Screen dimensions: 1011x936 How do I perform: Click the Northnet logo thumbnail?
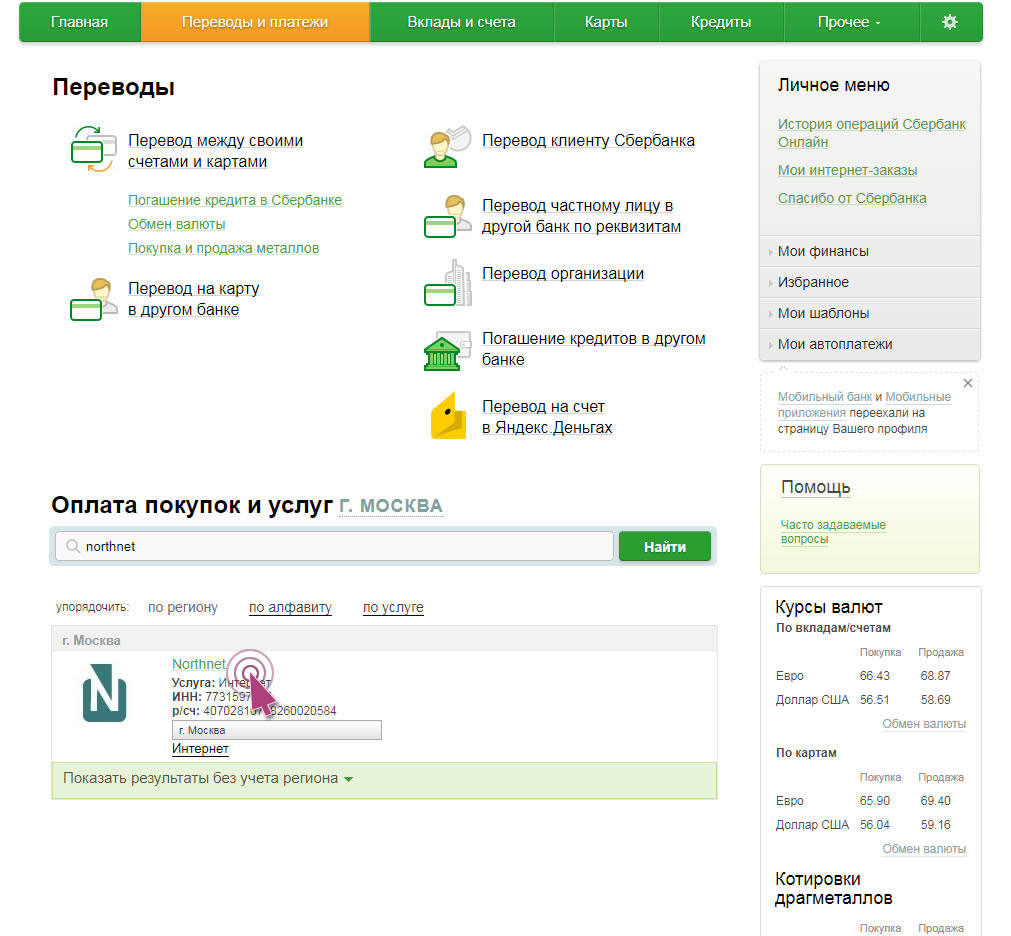(104, 693)
